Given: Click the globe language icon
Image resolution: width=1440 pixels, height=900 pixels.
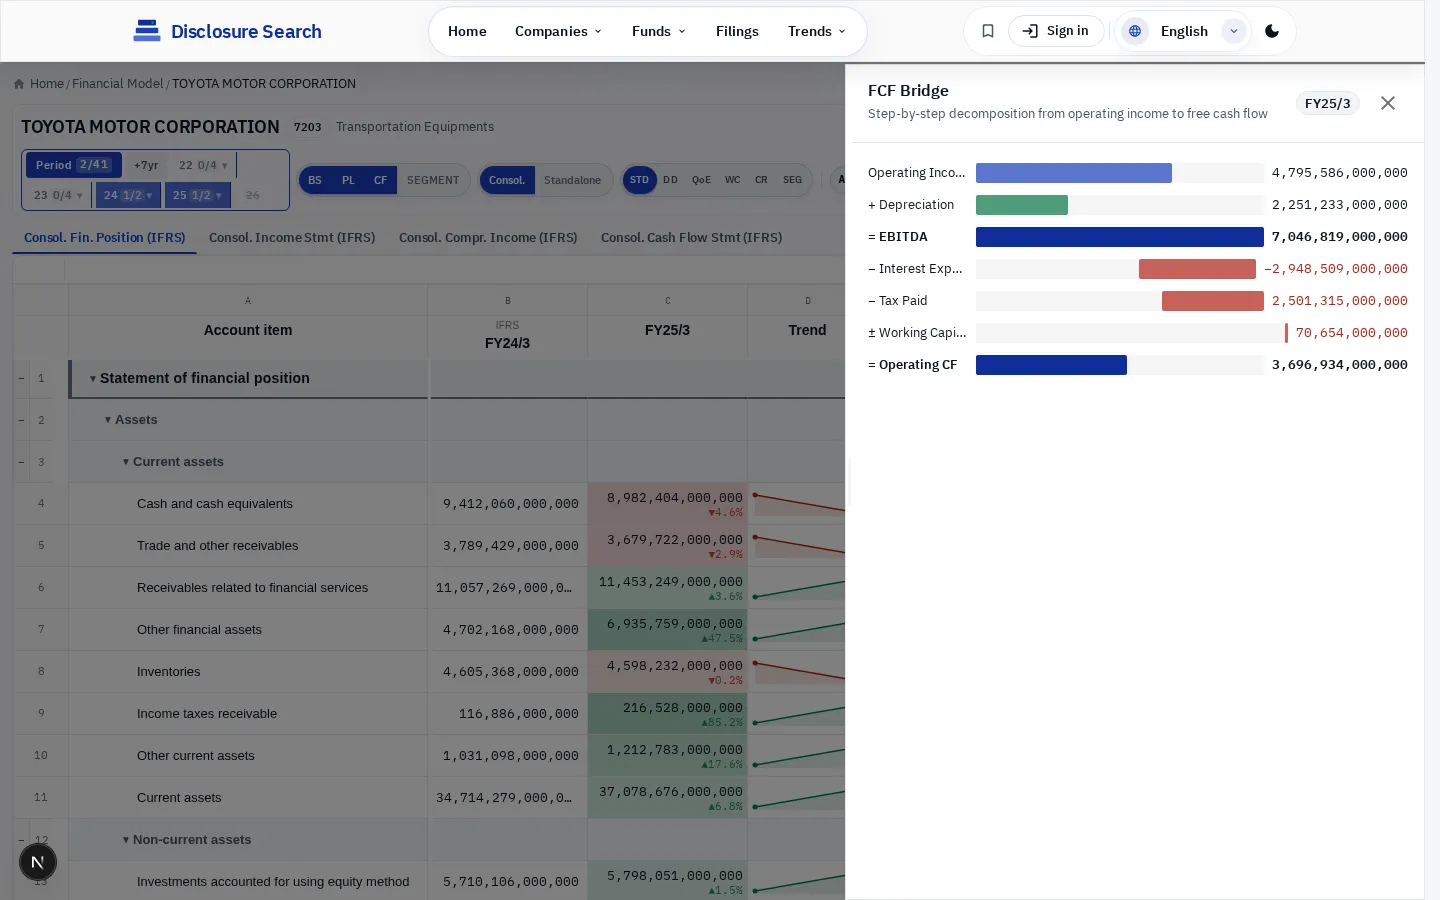Looking at the screenshot, I should 1135,31.
